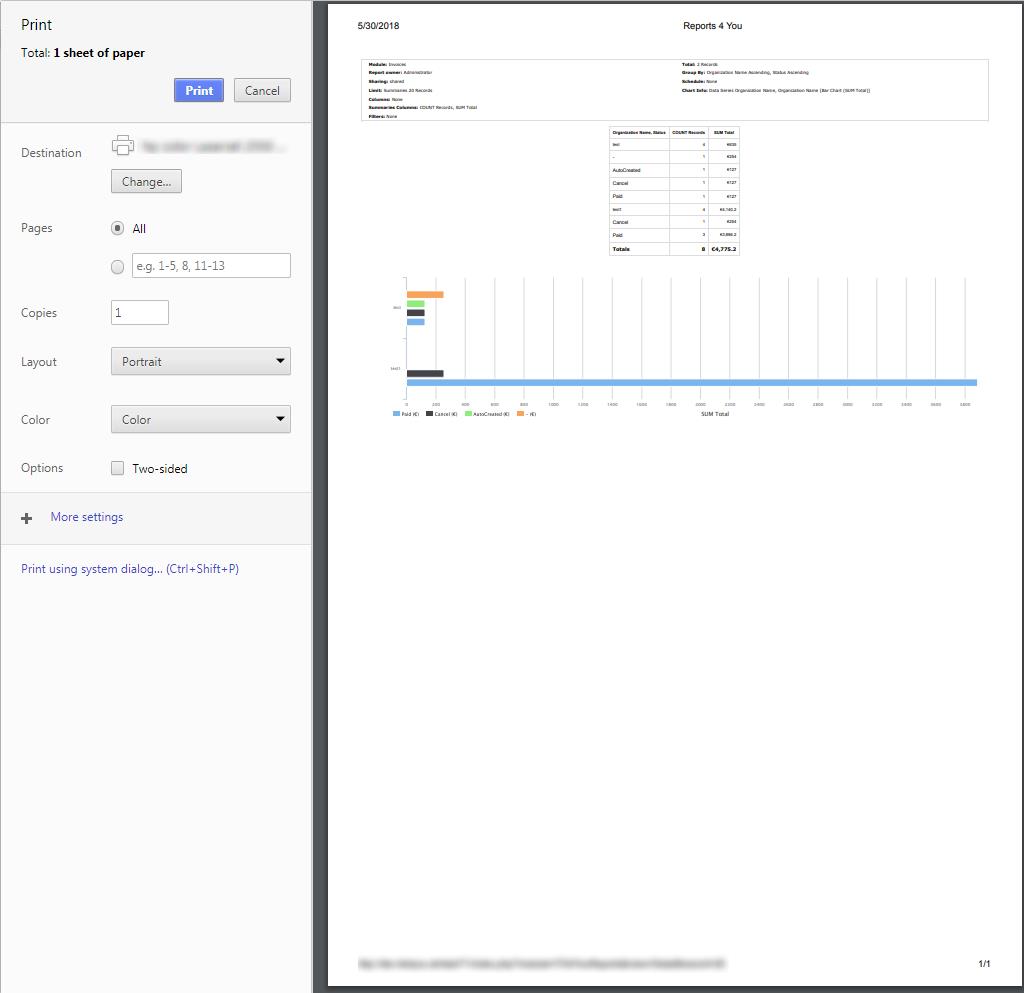Screen dimensions: 1024x993
Task: Click the plus icon beside More settings
Action: coord(27,518)
